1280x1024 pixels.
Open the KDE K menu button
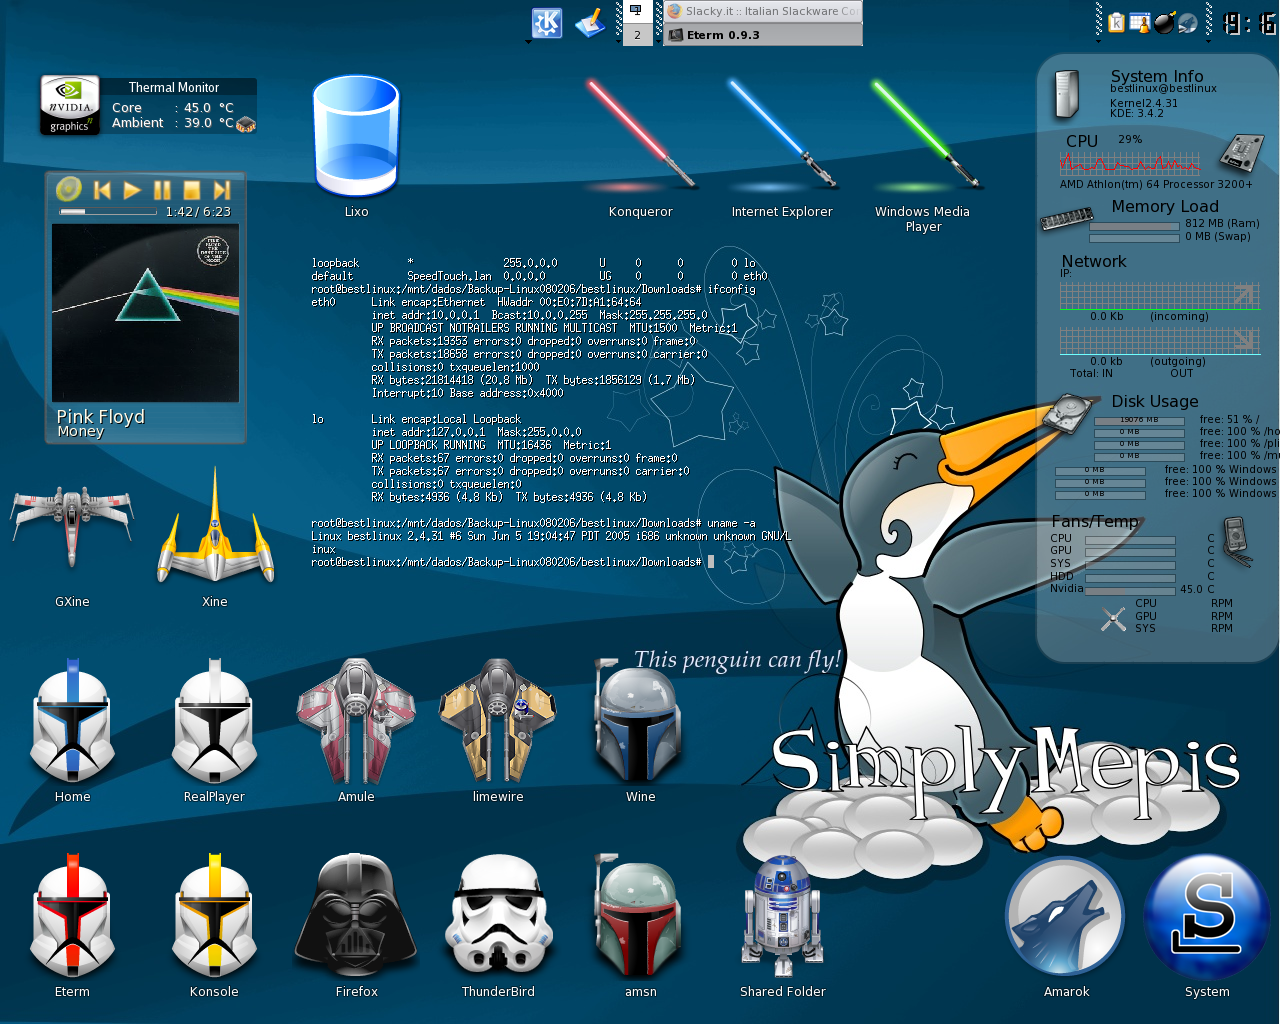pyautogui.click(x=547, y=23)
